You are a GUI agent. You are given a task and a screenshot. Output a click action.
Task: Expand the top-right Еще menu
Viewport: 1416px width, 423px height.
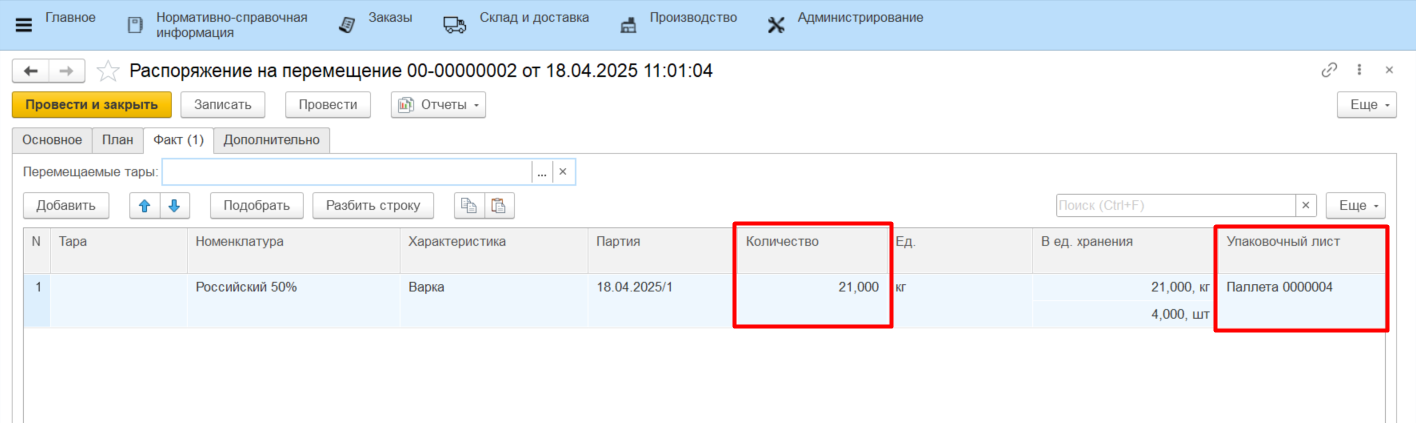[1366, 105]
